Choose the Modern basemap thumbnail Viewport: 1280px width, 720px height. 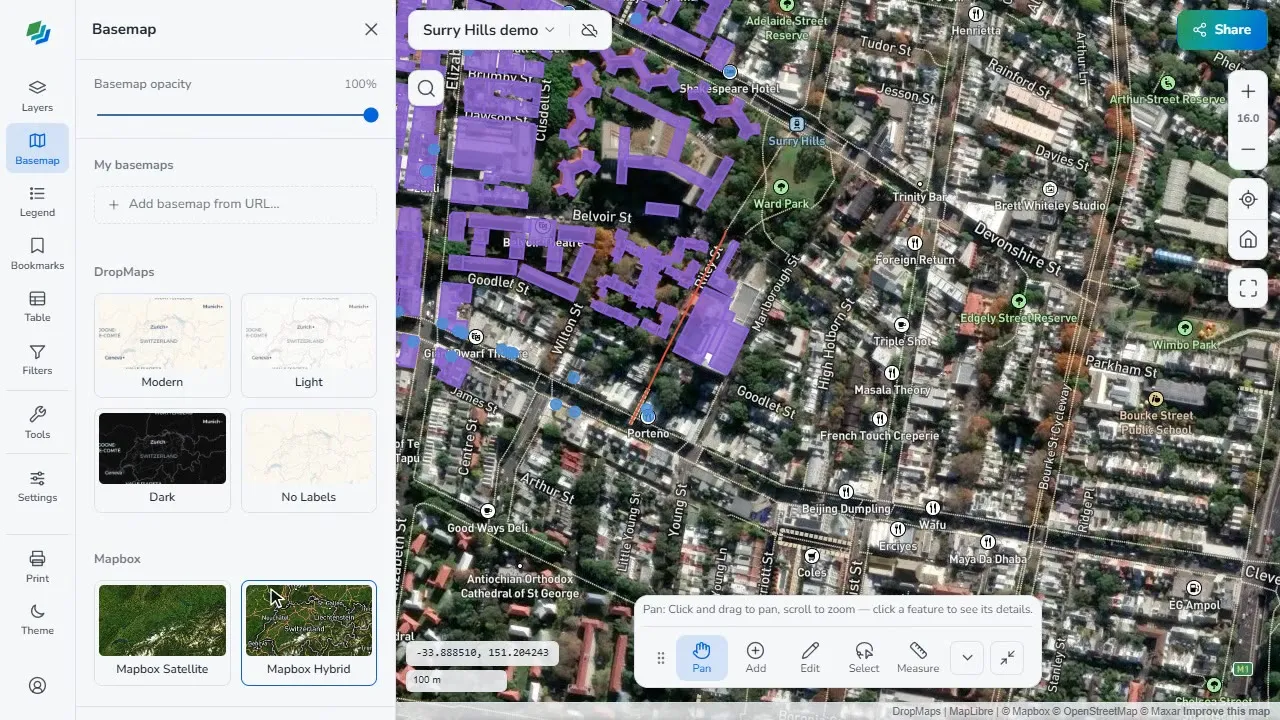click(162, 344)
